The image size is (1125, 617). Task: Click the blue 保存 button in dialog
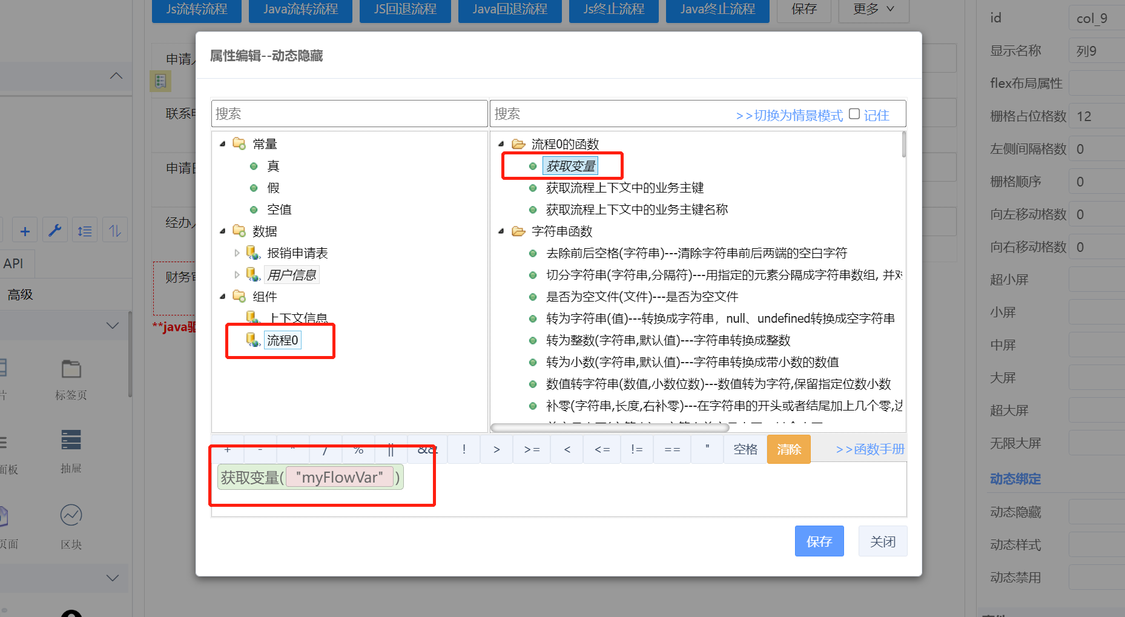(819, 541)
